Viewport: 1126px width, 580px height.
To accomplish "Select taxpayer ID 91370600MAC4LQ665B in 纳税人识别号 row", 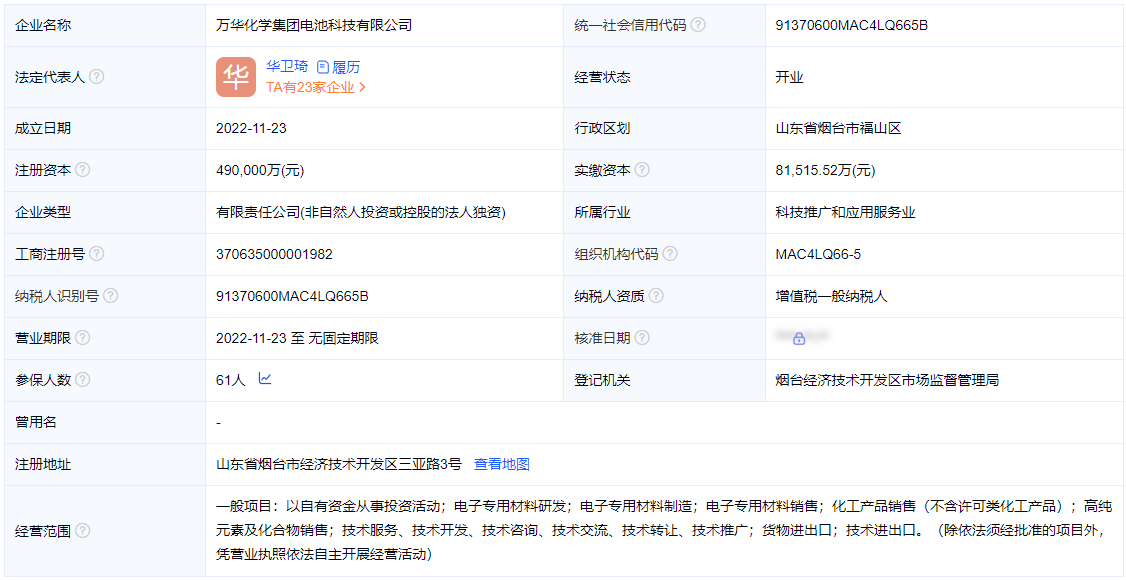I will point(292,296).
